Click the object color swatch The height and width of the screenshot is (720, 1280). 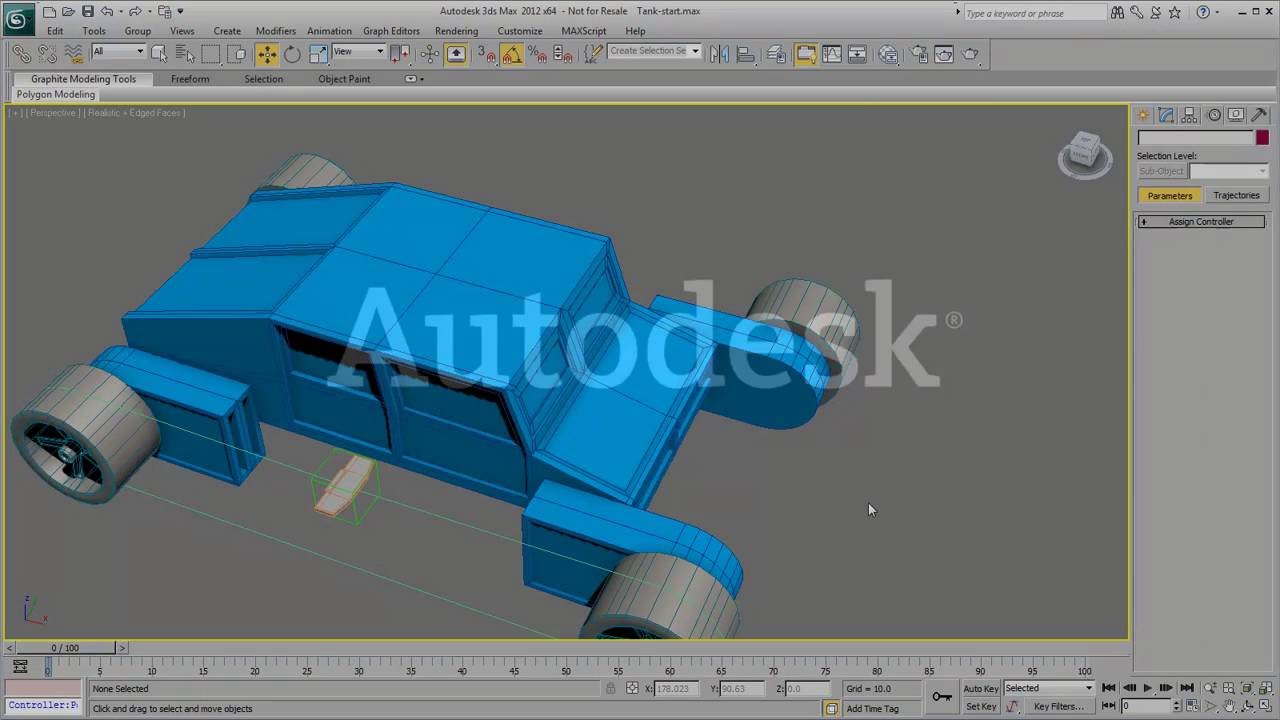(x=1262, y=138)
